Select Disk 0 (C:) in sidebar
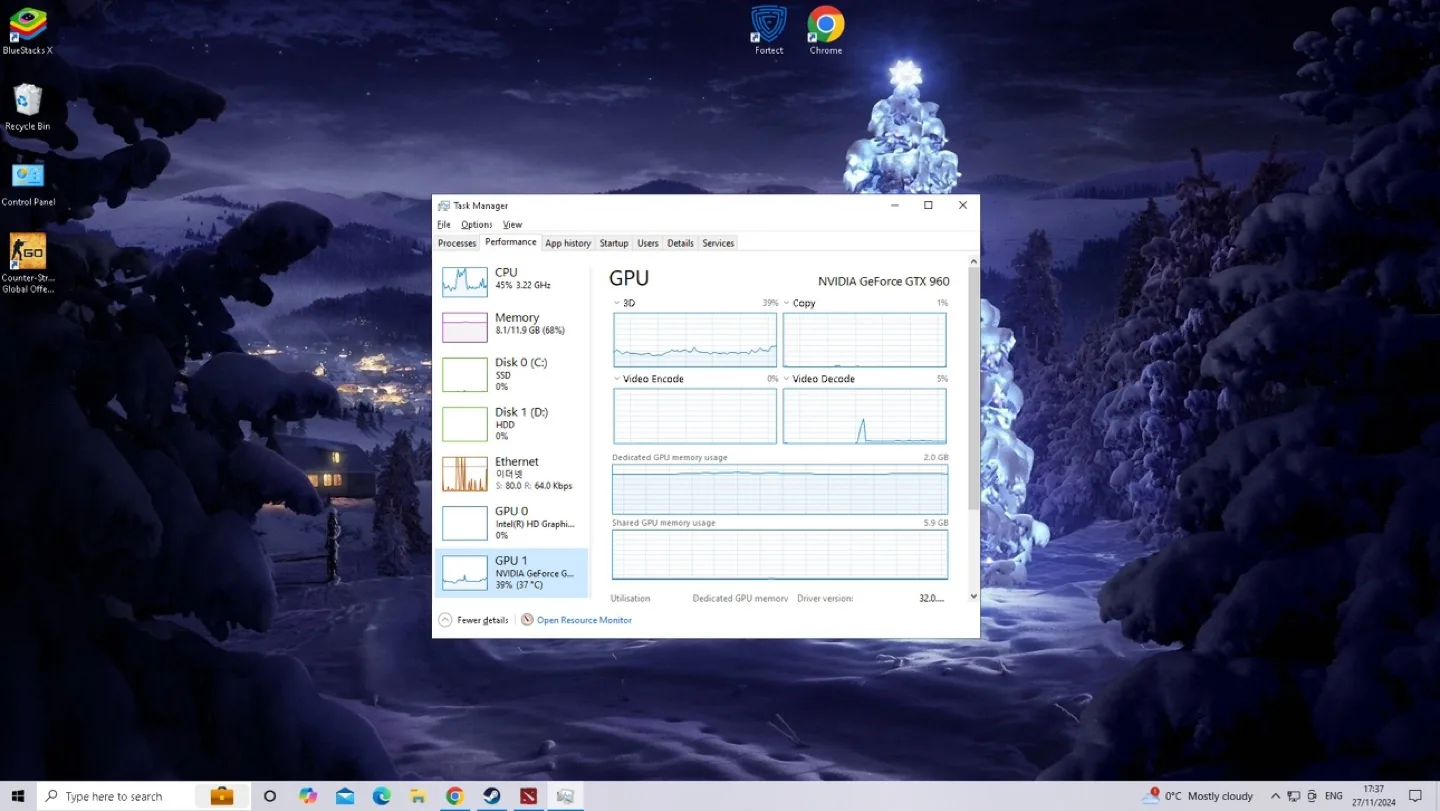 [512, 374]
